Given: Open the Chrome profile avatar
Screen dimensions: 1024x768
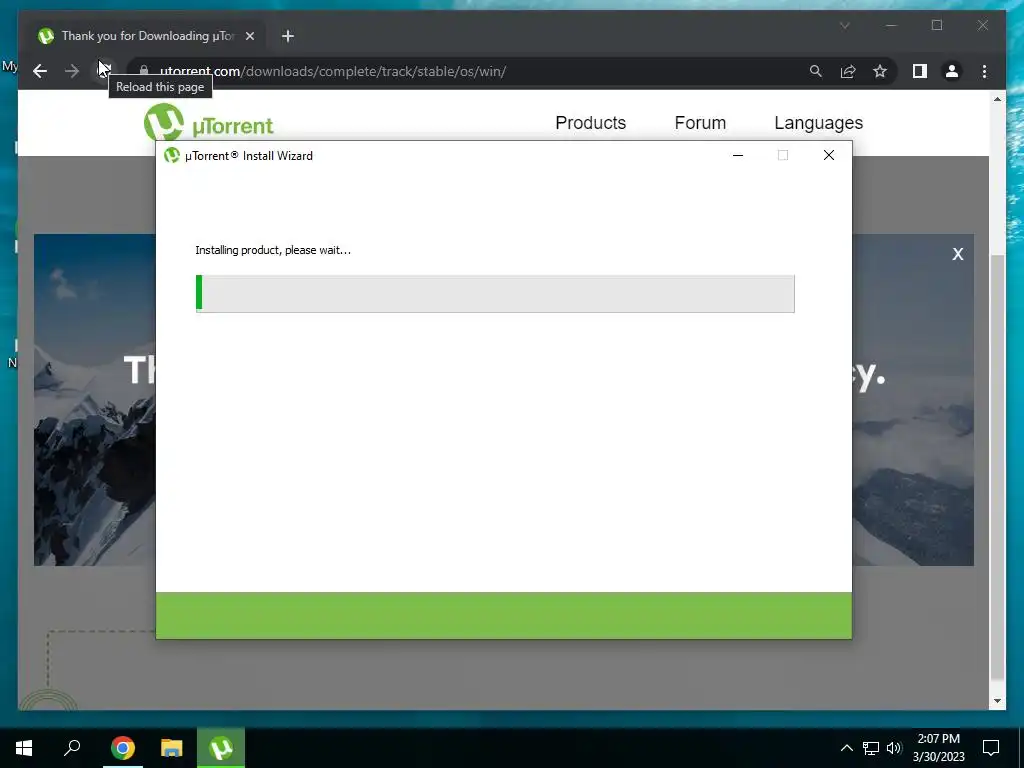Looking at the screenshot, I should point(952,71).
